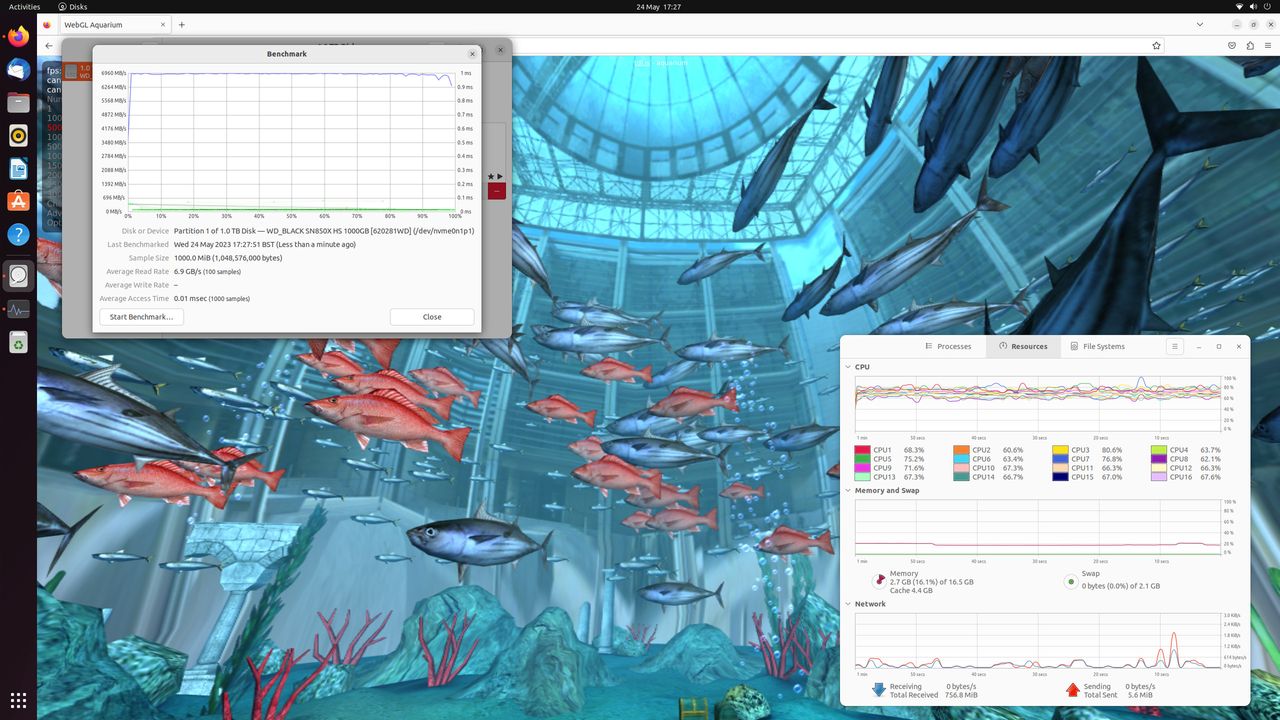Screen dimensions: 1280x720
Task: Click the Start Benchmark button
Action: click(141, 316)
